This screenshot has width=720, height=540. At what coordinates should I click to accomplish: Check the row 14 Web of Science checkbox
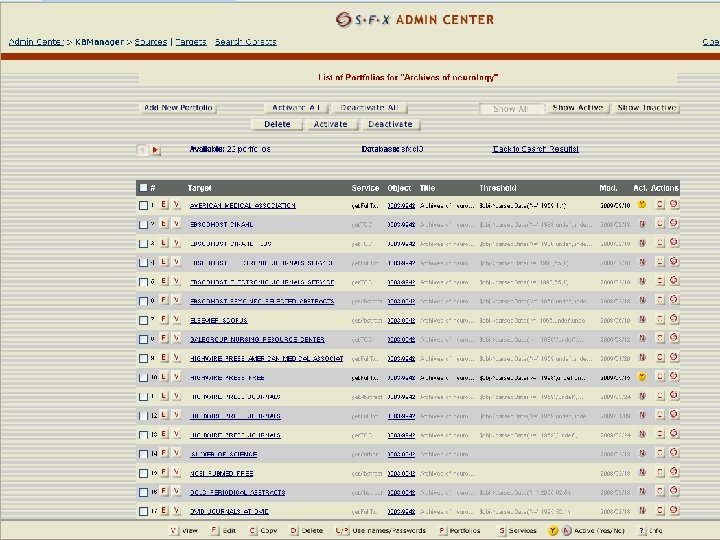click(143, 454)
